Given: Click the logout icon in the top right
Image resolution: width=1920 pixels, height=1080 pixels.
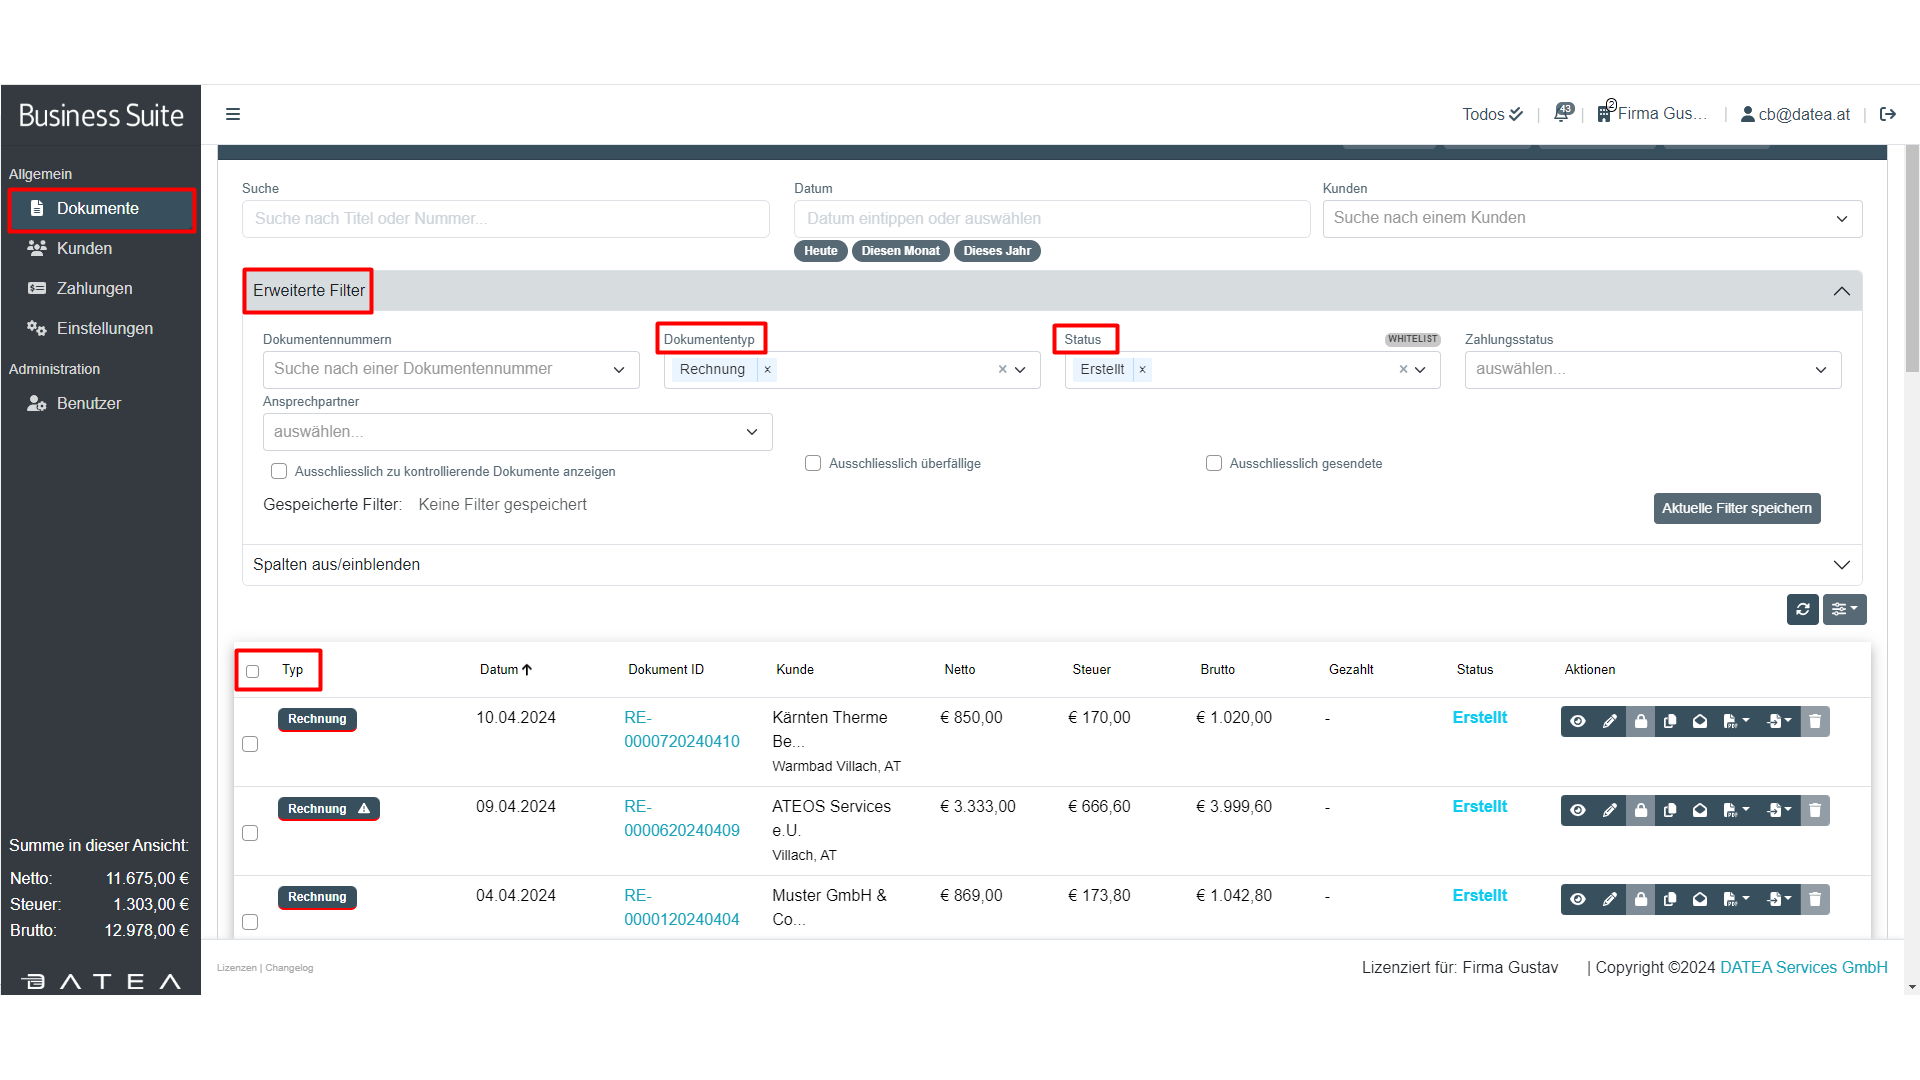Looking at the screenshot, I should point(1887,114).
